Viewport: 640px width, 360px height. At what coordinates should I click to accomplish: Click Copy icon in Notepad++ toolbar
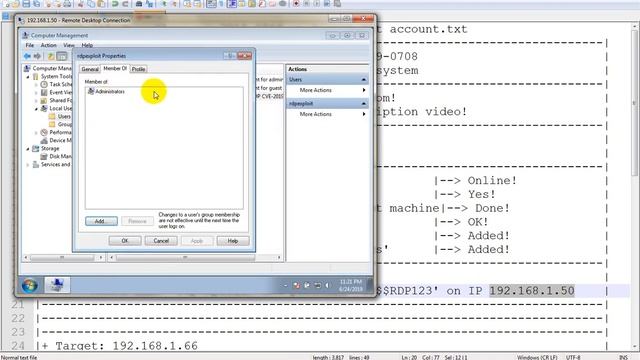pyautogui.click(x=91, y=4)
